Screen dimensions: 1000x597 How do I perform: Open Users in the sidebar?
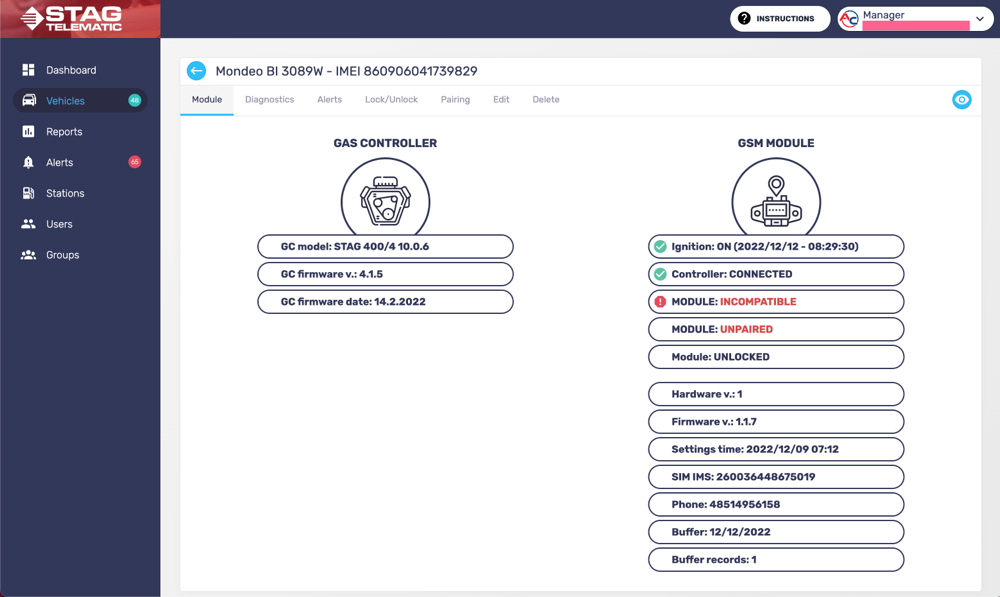(80, 224)
